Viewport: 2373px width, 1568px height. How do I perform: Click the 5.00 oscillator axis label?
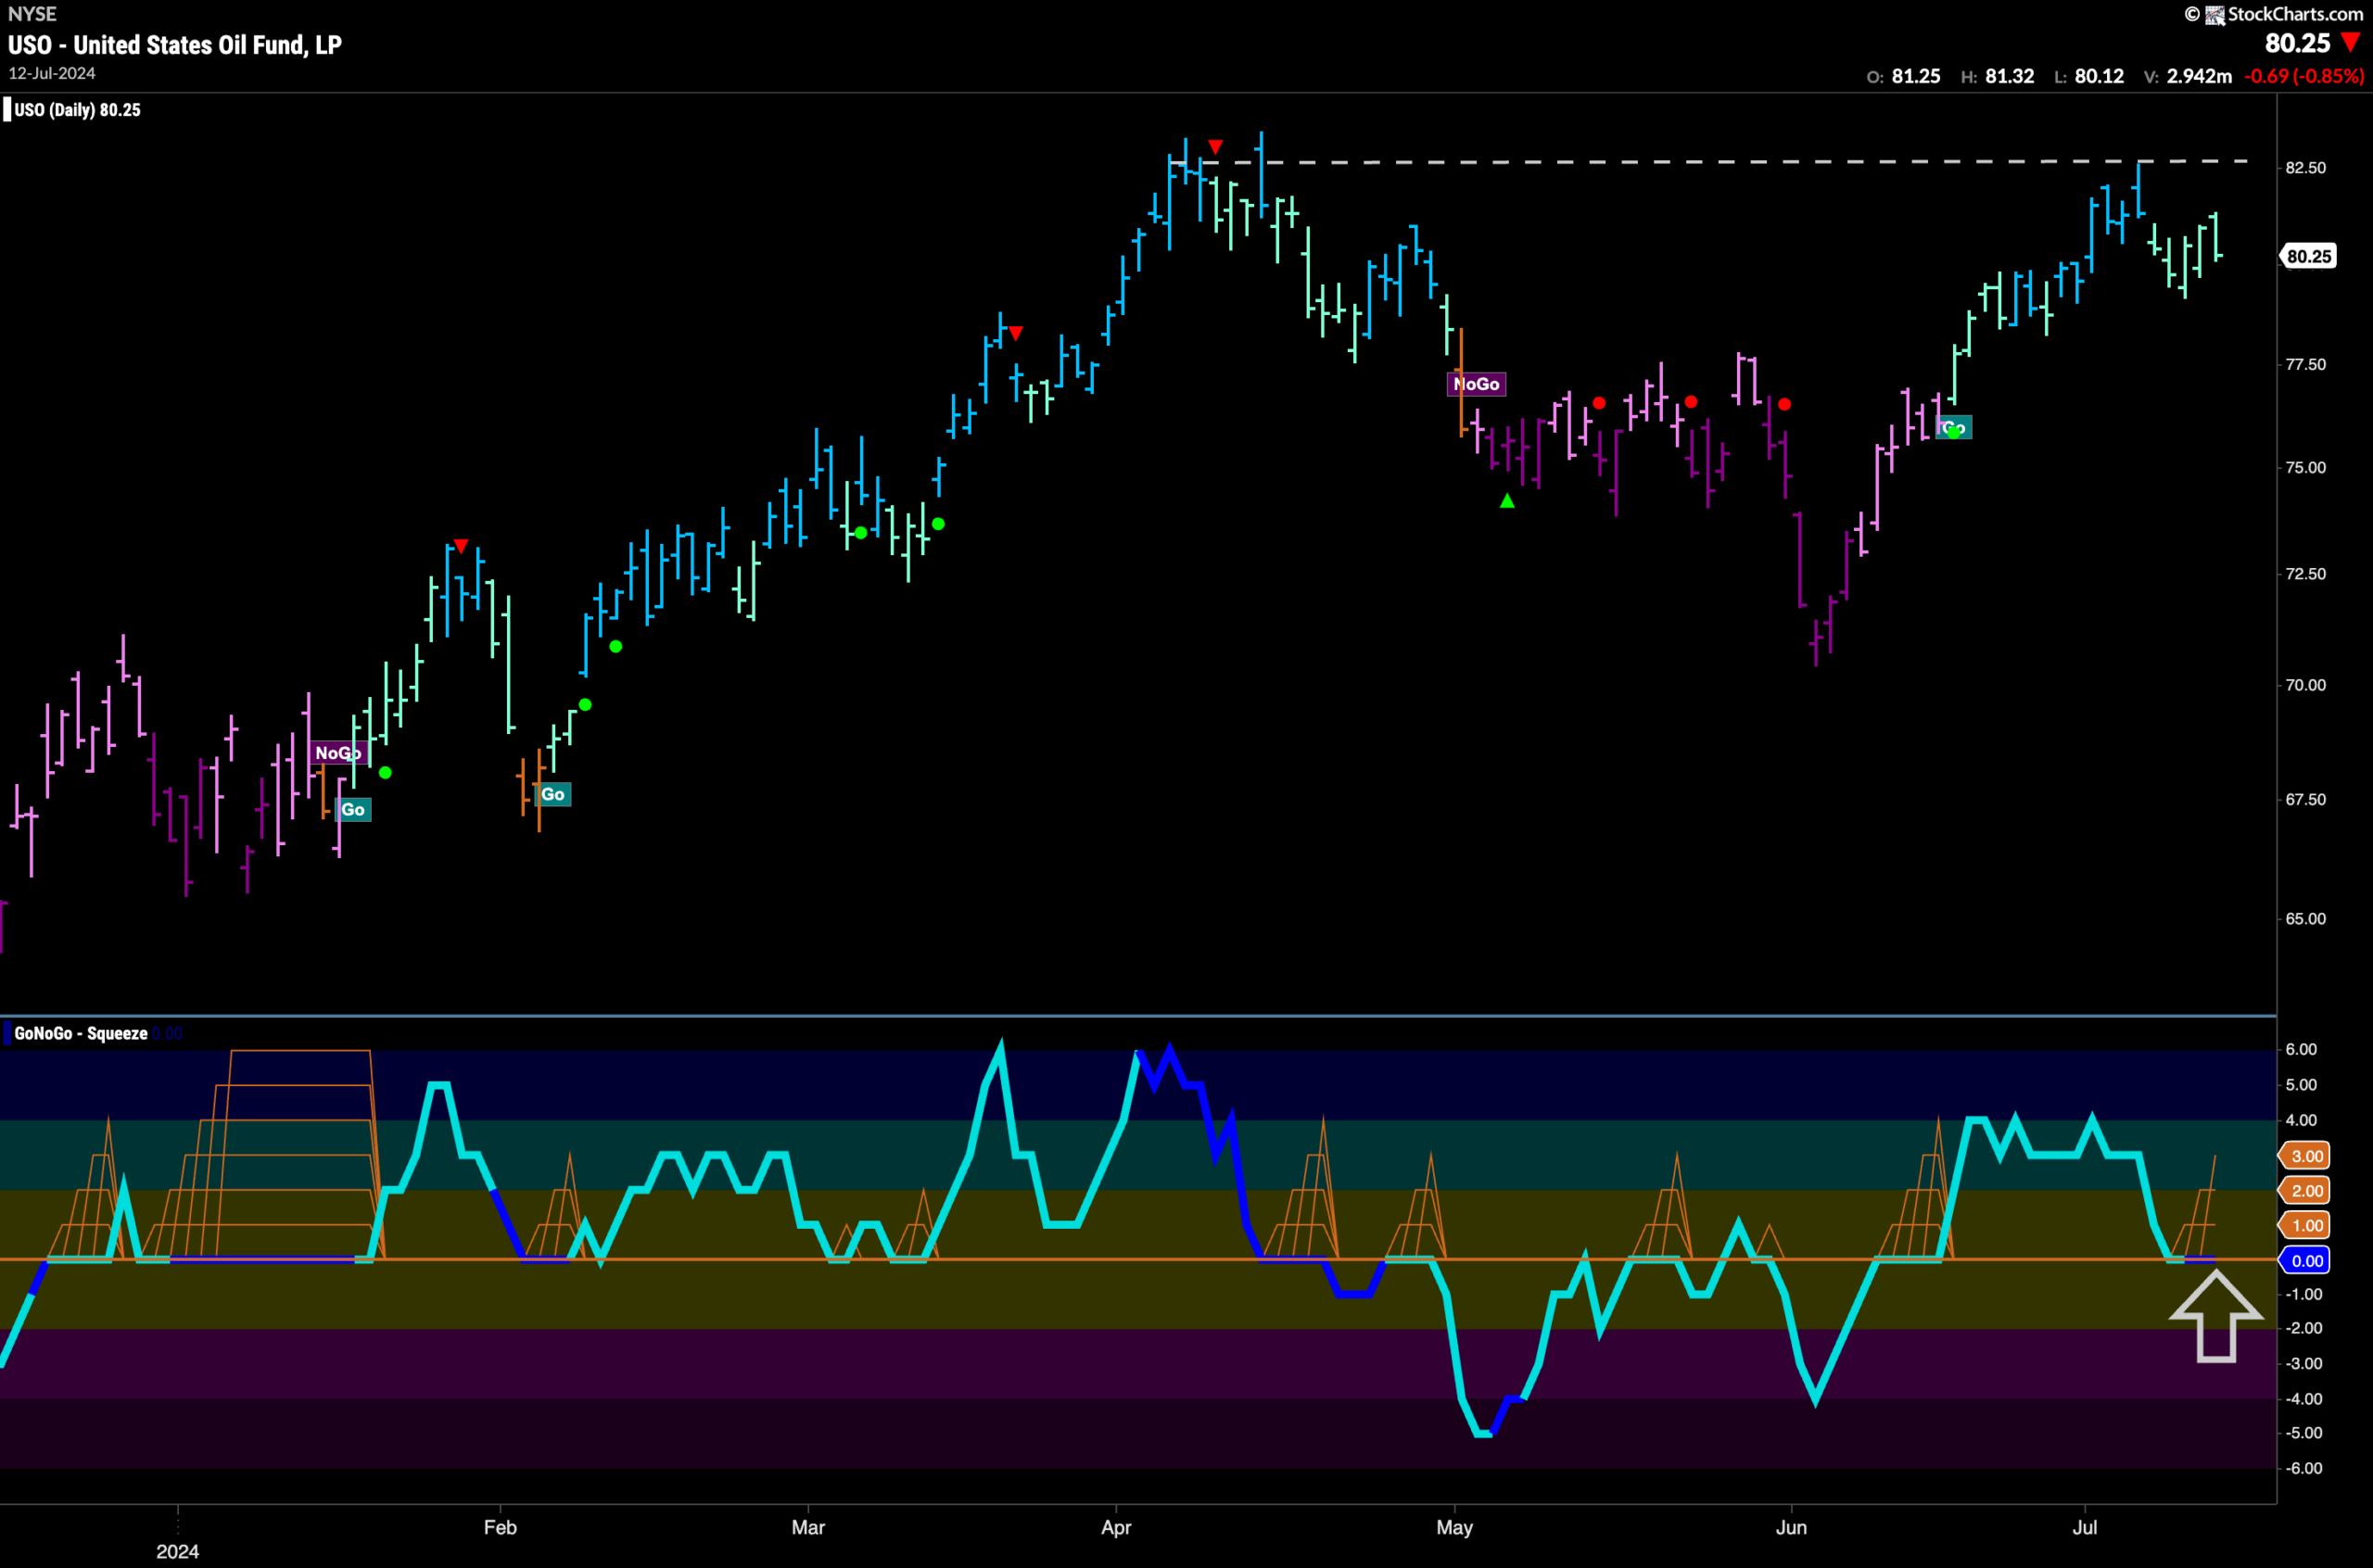[2301, 1085]
